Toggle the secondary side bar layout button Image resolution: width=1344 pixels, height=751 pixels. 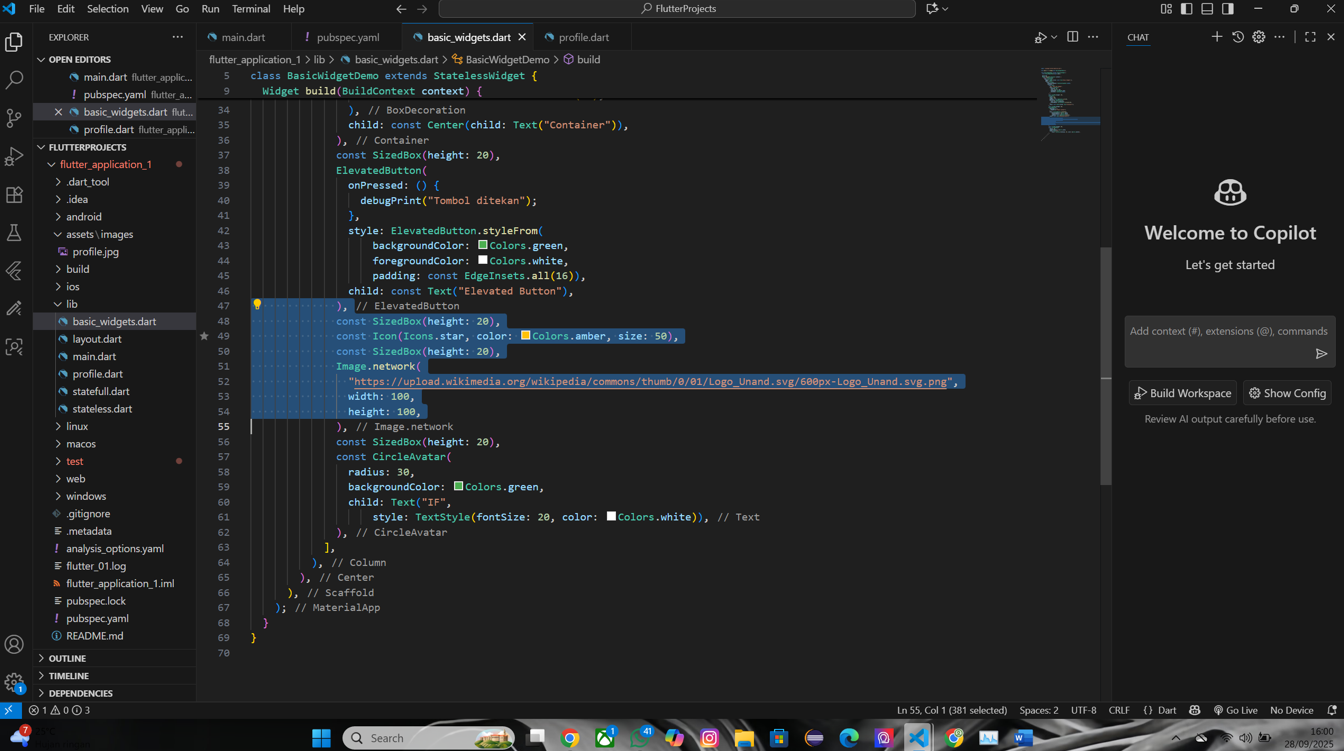click(1228, 9)
